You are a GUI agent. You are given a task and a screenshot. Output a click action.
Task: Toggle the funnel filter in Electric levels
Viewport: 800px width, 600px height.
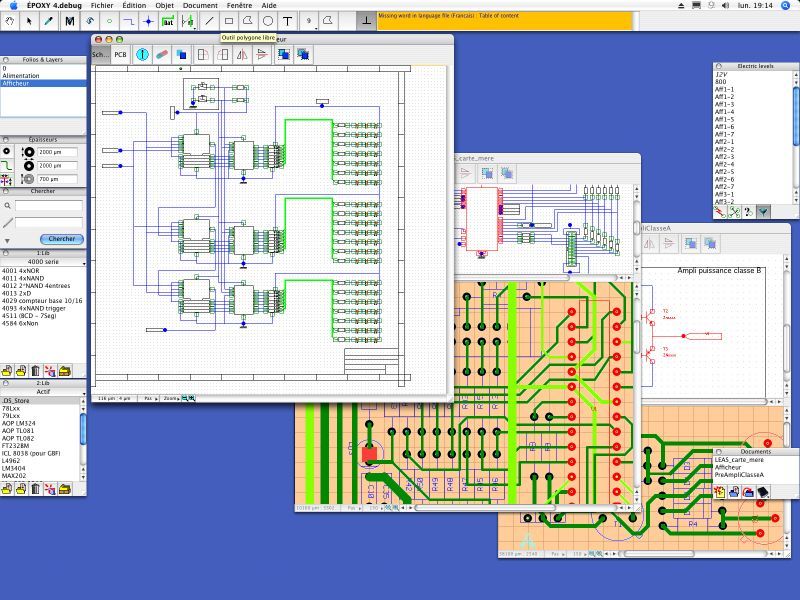763,212
